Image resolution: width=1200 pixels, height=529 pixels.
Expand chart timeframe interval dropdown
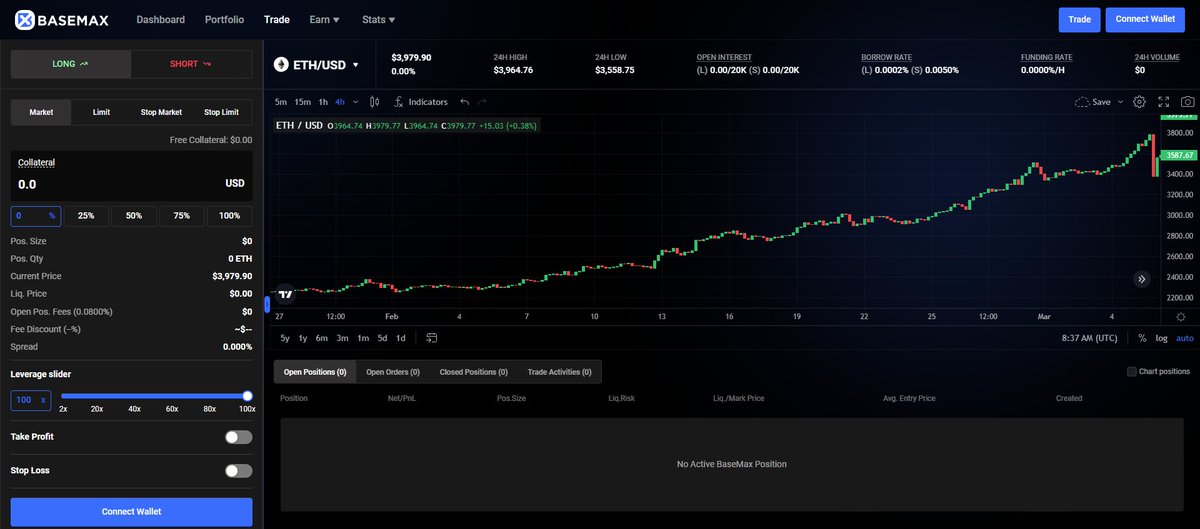[x=356, y=102]
